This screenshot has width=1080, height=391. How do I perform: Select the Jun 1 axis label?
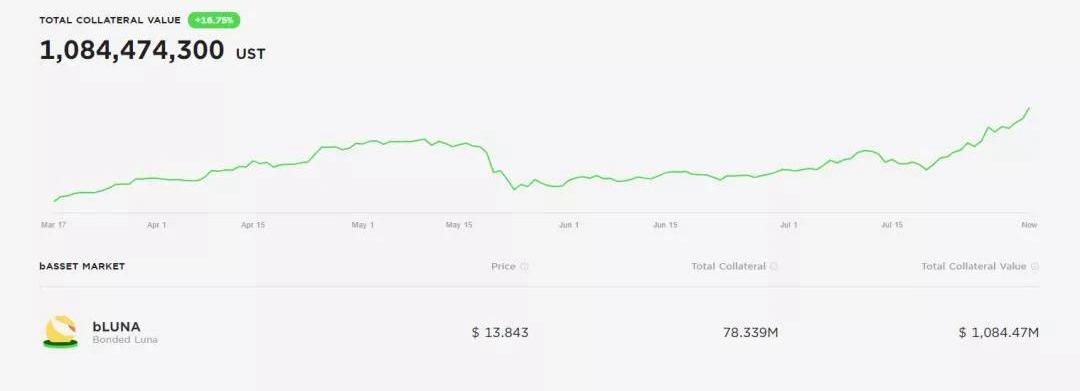pos(569,225)
